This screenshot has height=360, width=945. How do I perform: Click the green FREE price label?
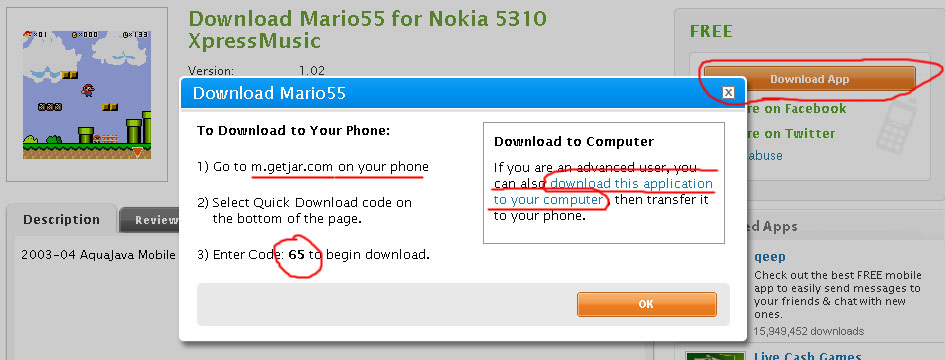point(711,31)
